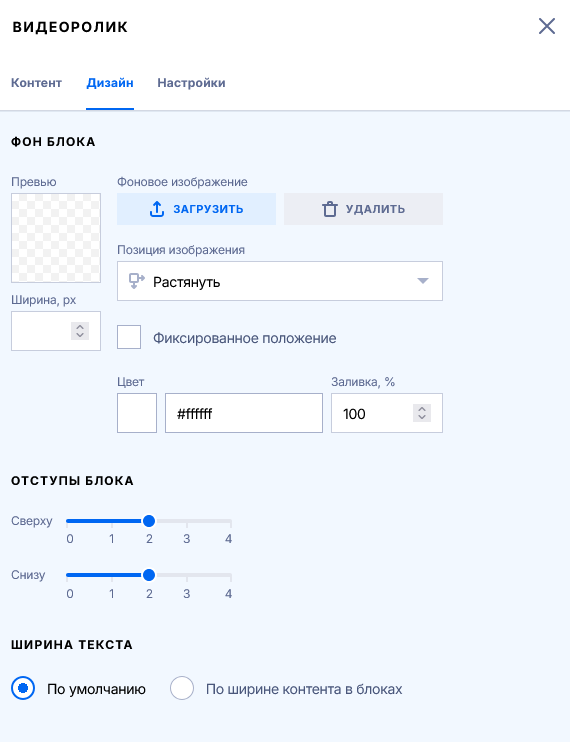The height and width of the screenshot is (742, 570).
Task: Open the Позиция изображения dropdown
Action: pos(280,281)
